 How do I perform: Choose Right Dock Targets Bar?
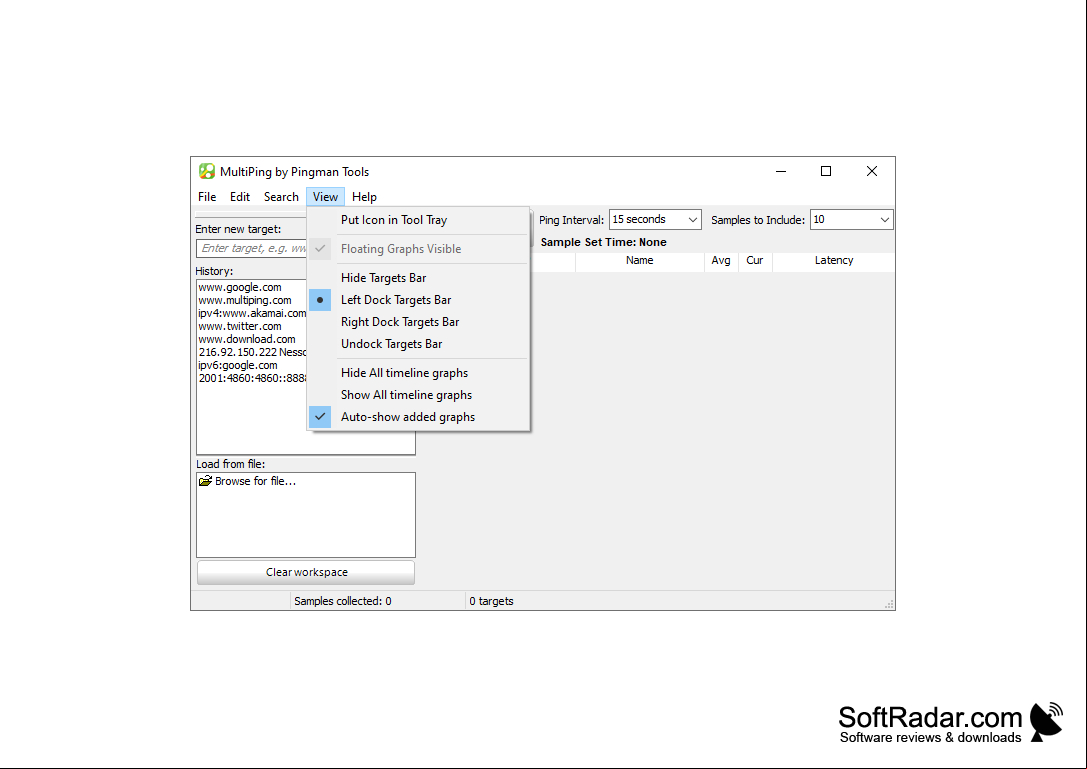[x=418, y=322]
